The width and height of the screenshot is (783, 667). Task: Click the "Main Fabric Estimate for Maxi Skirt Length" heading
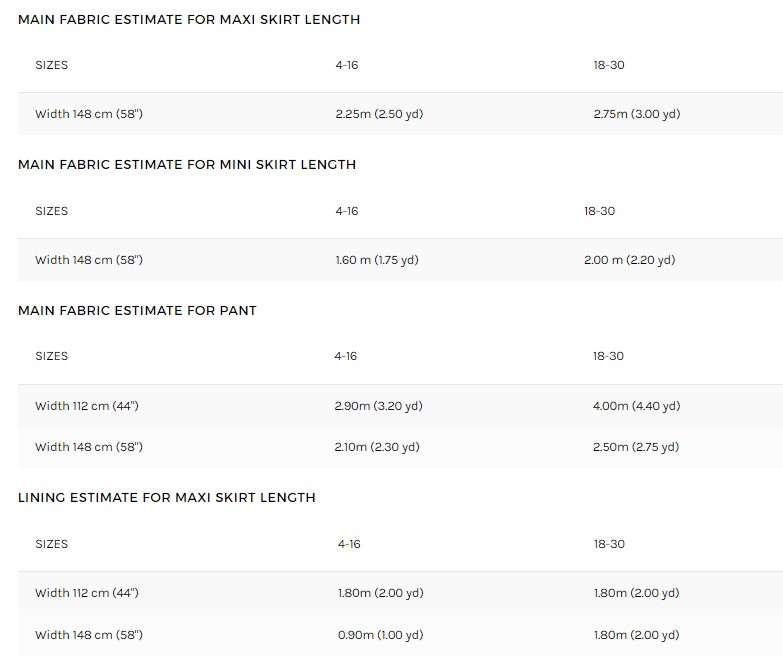click(189, 19)
